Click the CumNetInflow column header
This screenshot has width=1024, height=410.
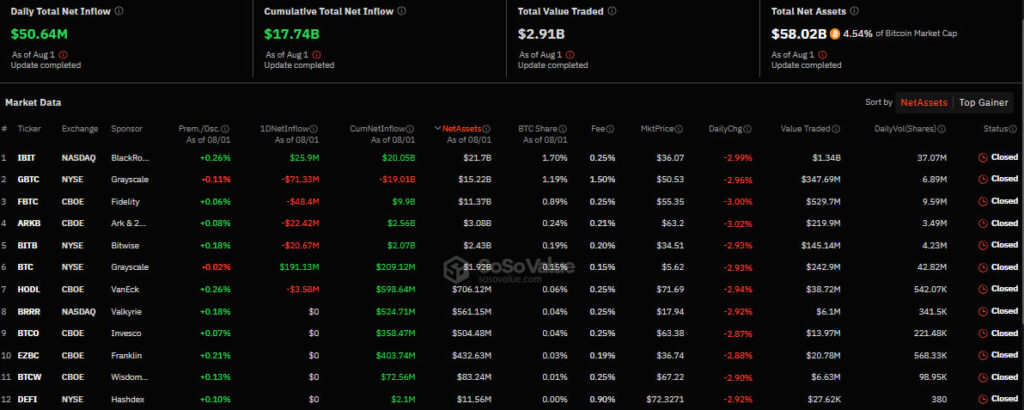[379, 129]
